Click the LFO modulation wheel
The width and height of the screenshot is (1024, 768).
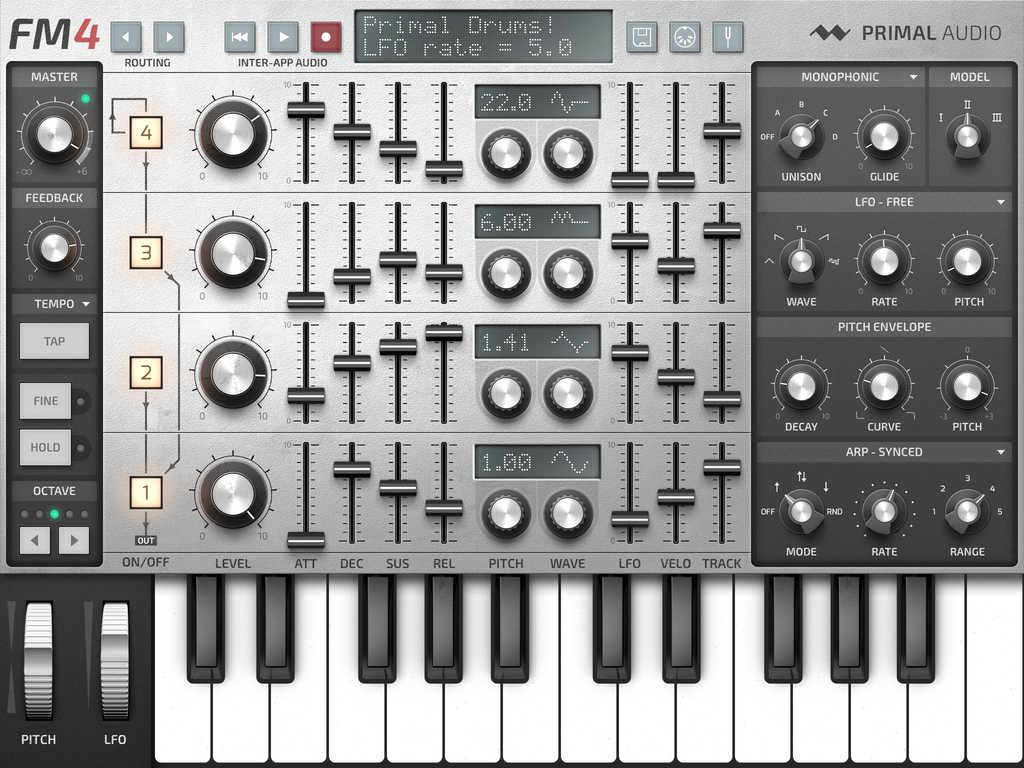coord(115,660)
